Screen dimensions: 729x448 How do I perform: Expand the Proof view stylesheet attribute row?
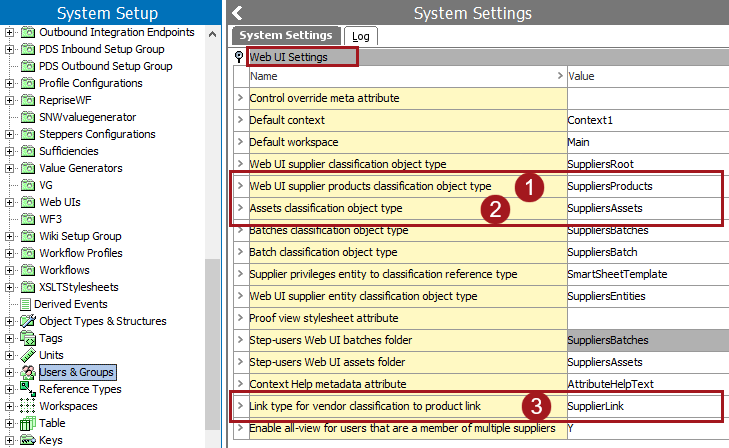[x=240, y=318]
